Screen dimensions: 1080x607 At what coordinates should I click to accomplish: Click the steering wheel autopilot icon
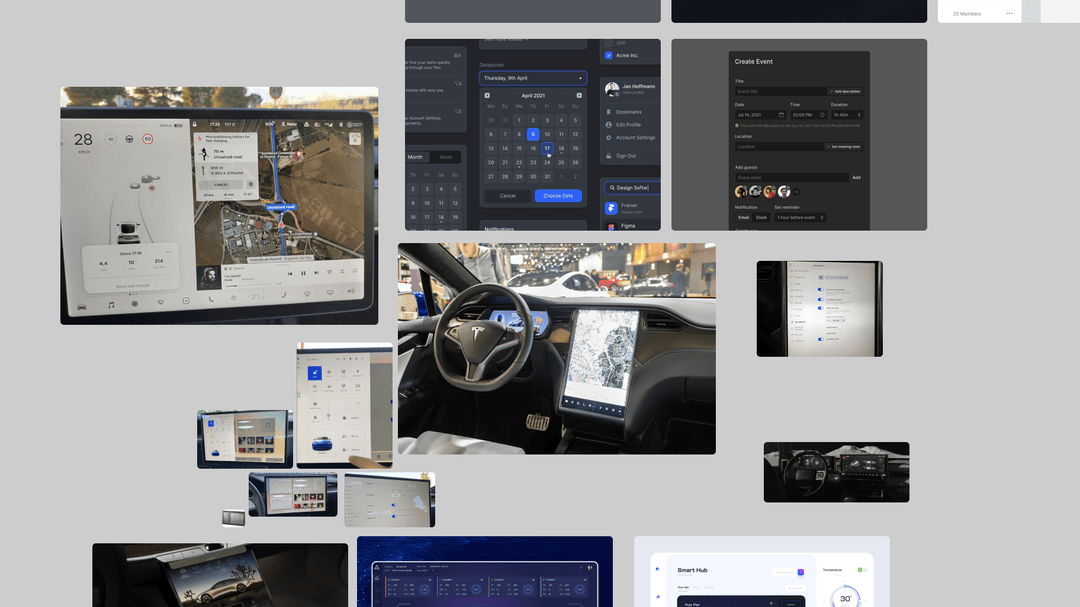click(x=129, y=139)
